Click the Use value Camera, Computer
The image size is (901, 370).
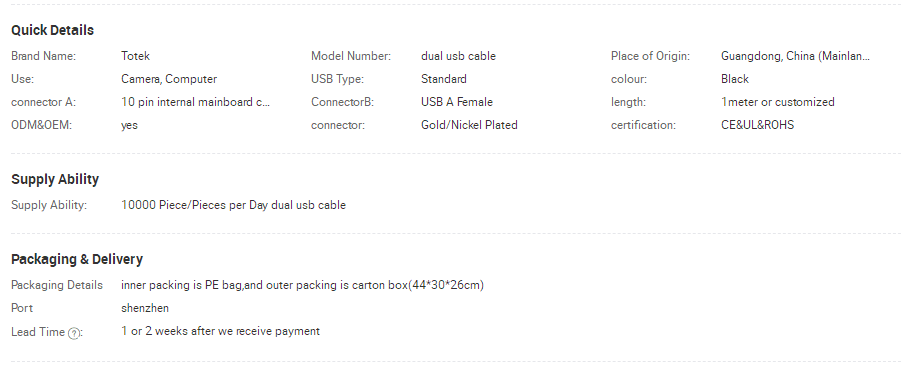(169, 79)
